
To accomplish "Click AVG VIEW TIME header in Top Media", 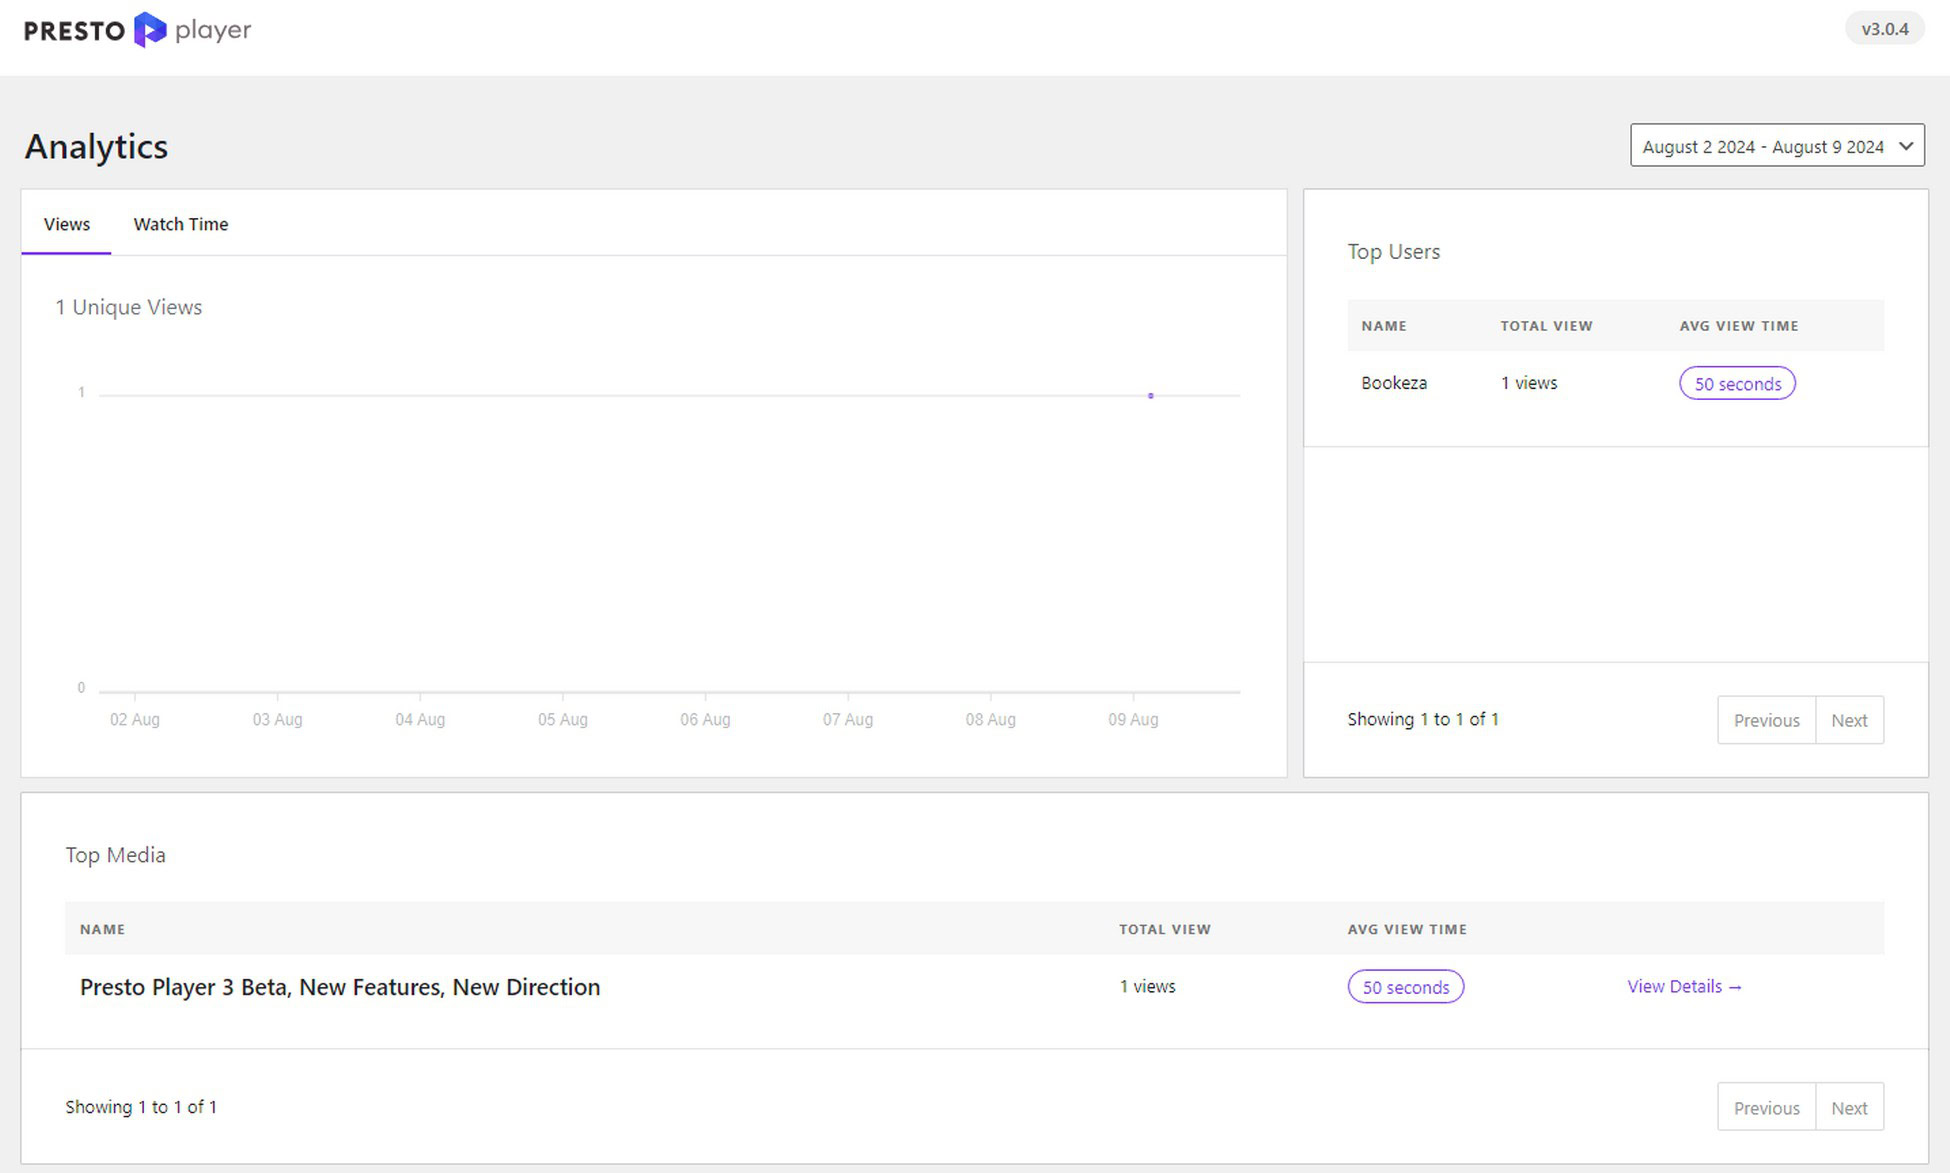I will coord(1407,929).
